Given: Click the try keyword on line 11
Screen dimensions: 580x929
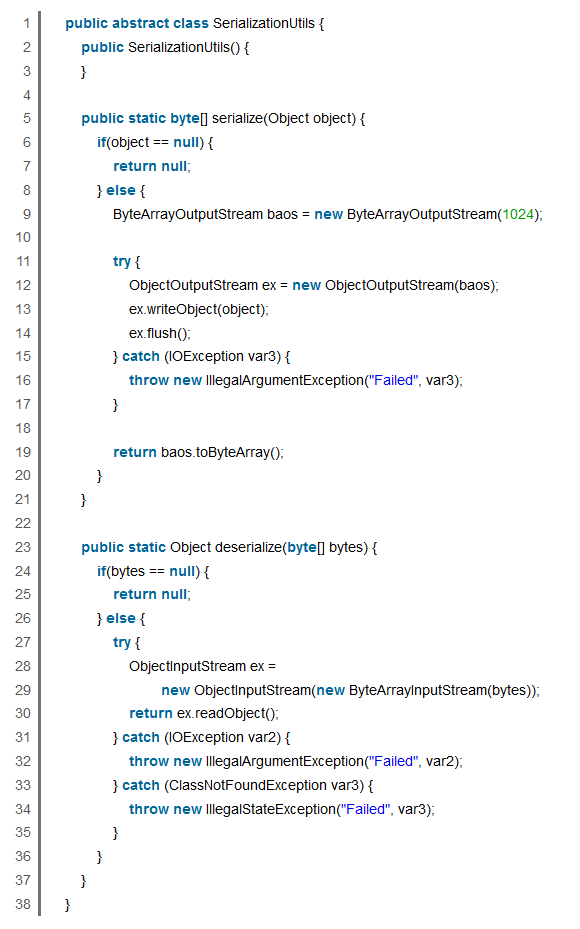Looking at the screenshot, I should coord(121,261).
